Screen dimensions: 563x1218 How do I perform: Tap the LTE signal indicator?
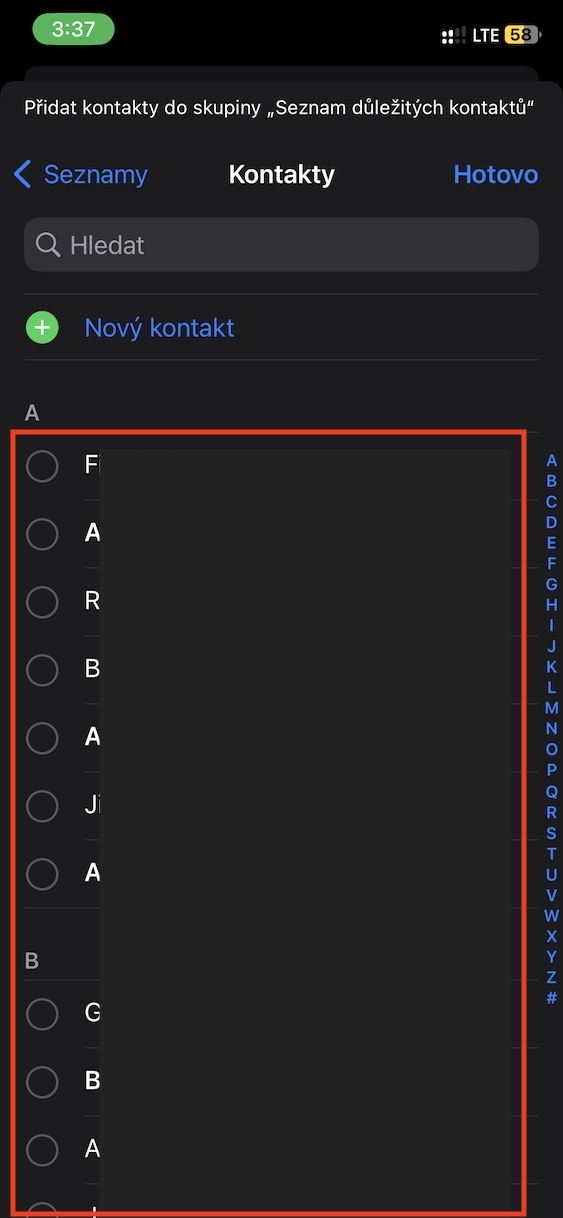pyautogui.click(x=486, y=35)
